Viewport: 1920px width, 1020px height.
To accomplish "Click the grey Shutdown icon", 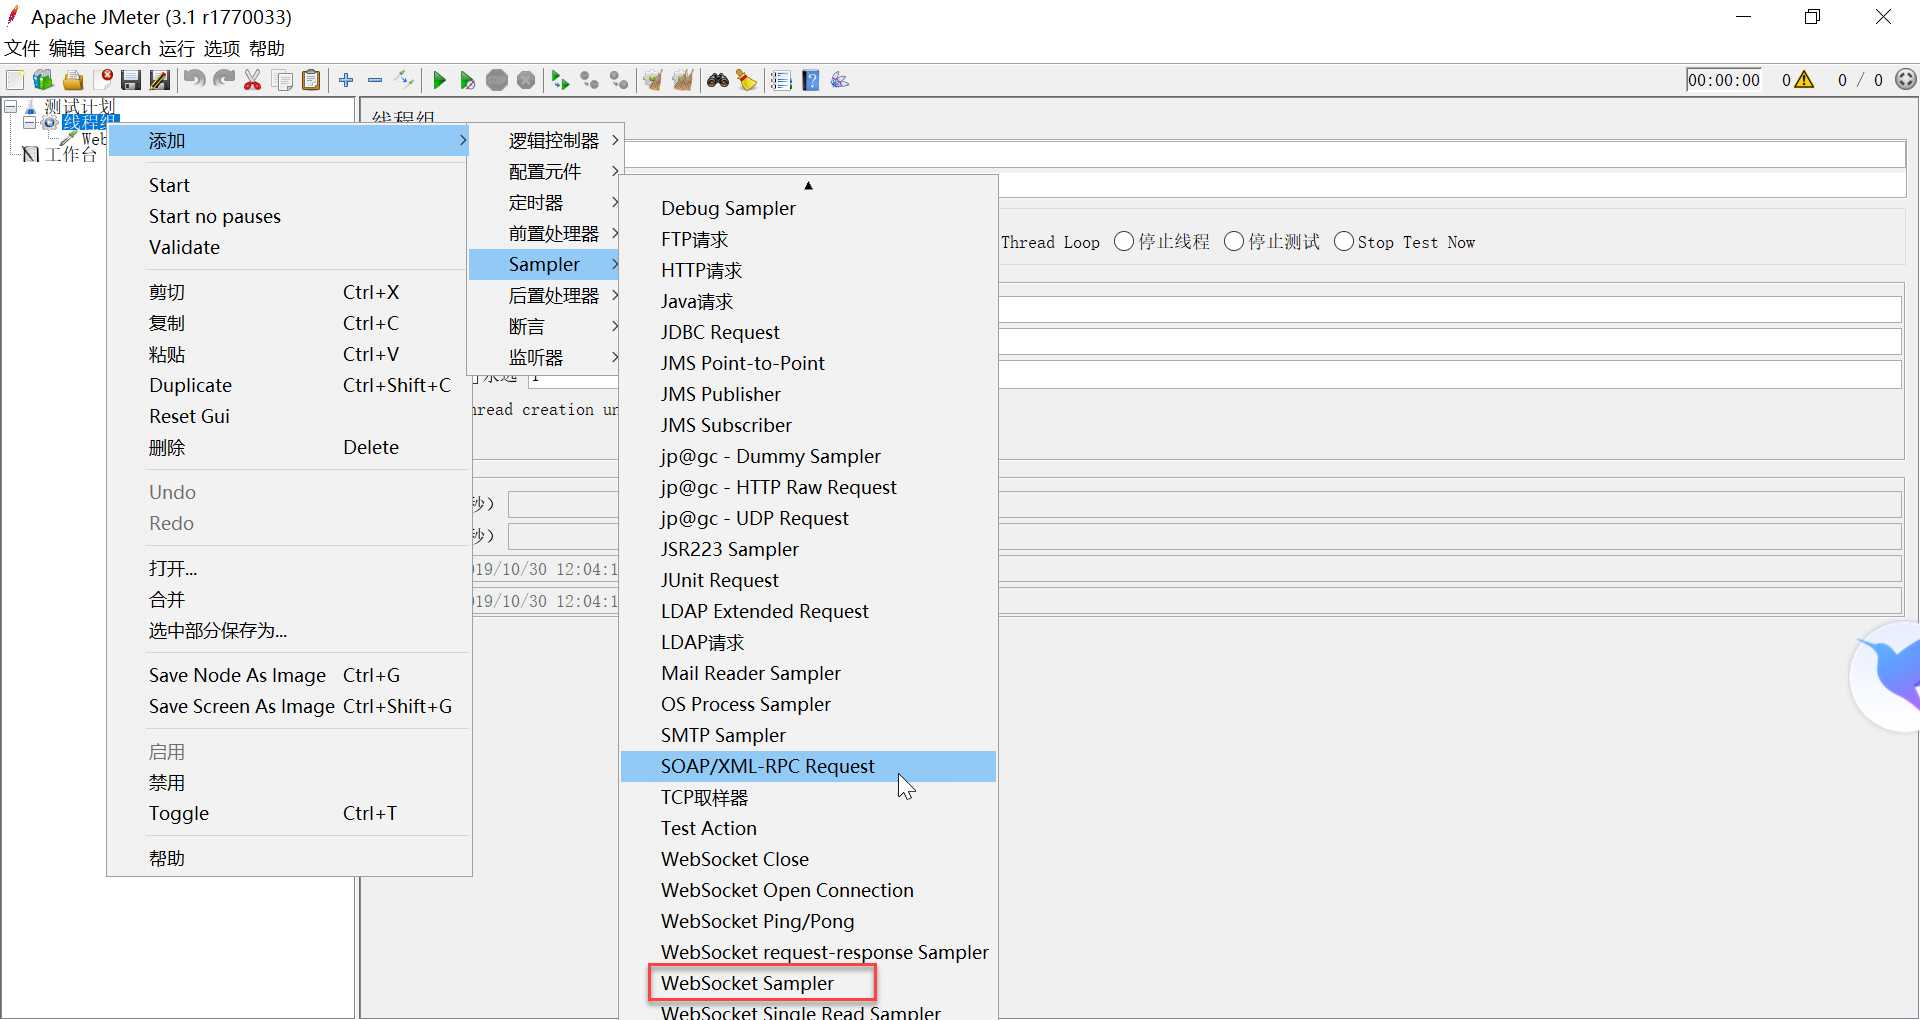I will coord(526,80).
